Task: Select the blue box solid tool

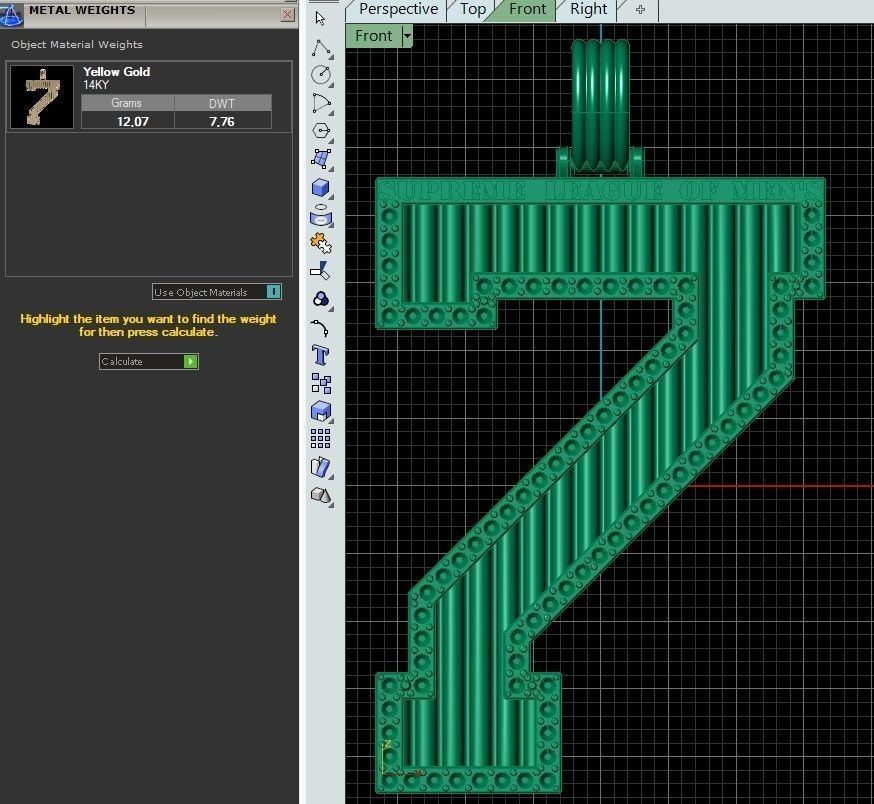Action: (321, 187)
